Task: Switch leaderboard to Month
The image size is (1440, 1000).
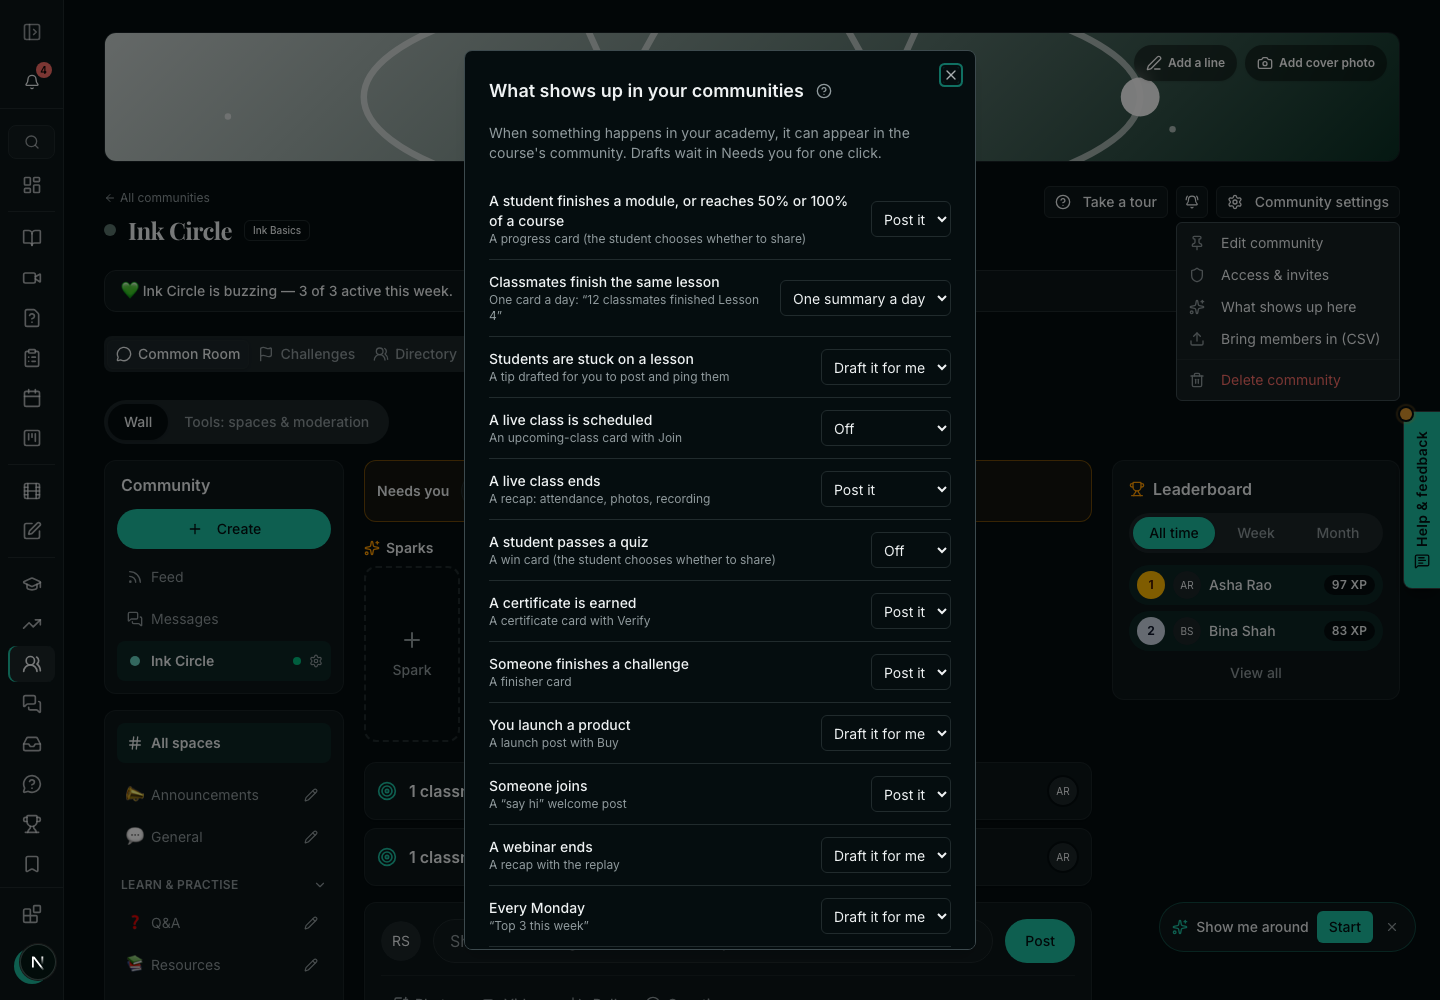Action: tap(1338, 533)
